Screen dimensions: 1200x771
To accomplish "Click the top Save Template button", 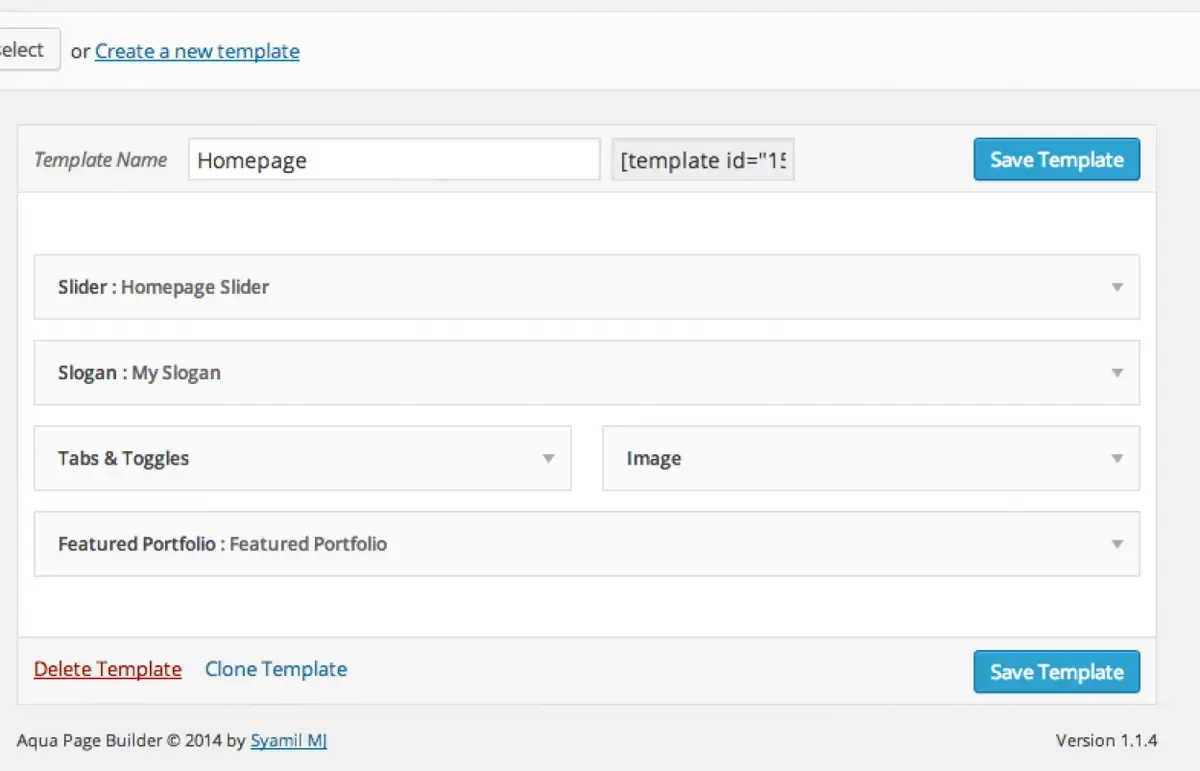I will click(1057, 160).
